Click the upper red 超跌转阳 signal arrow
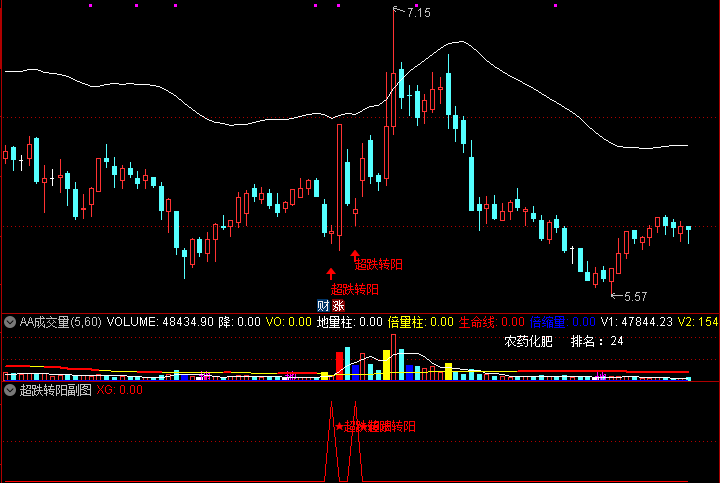720x483 pixels. coord(355,255)
